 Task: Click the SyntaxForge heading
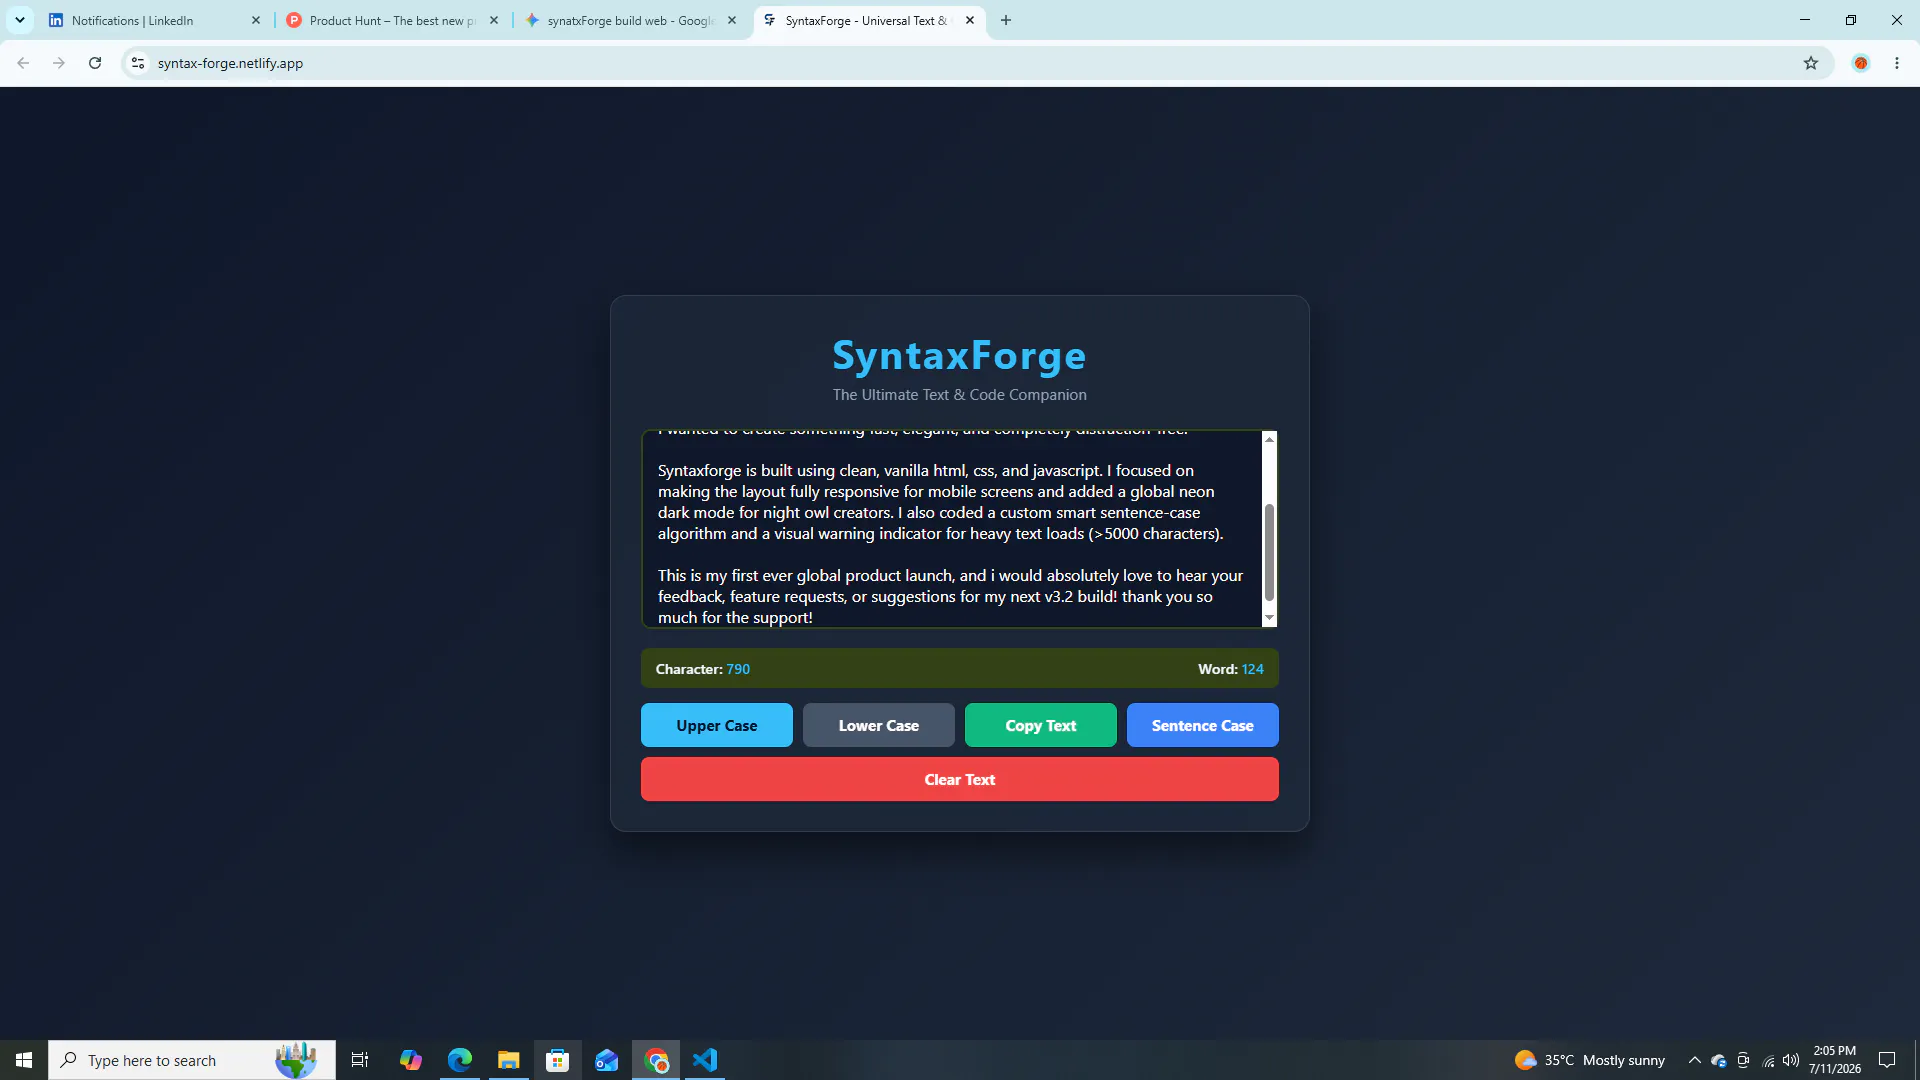click(959, 355)
